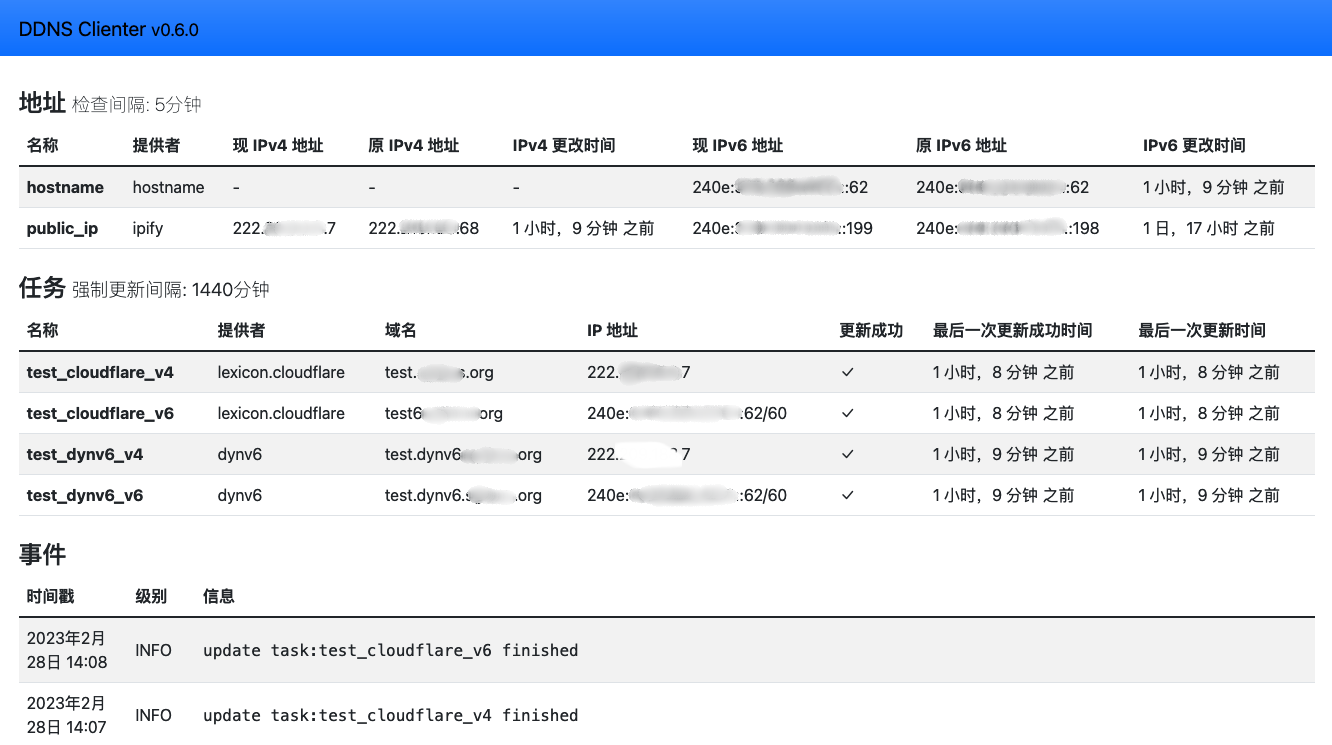1332x745 pixels.
Task: Click checkmark icon in test_dynv6_v6 row
Action: [848, 495]
